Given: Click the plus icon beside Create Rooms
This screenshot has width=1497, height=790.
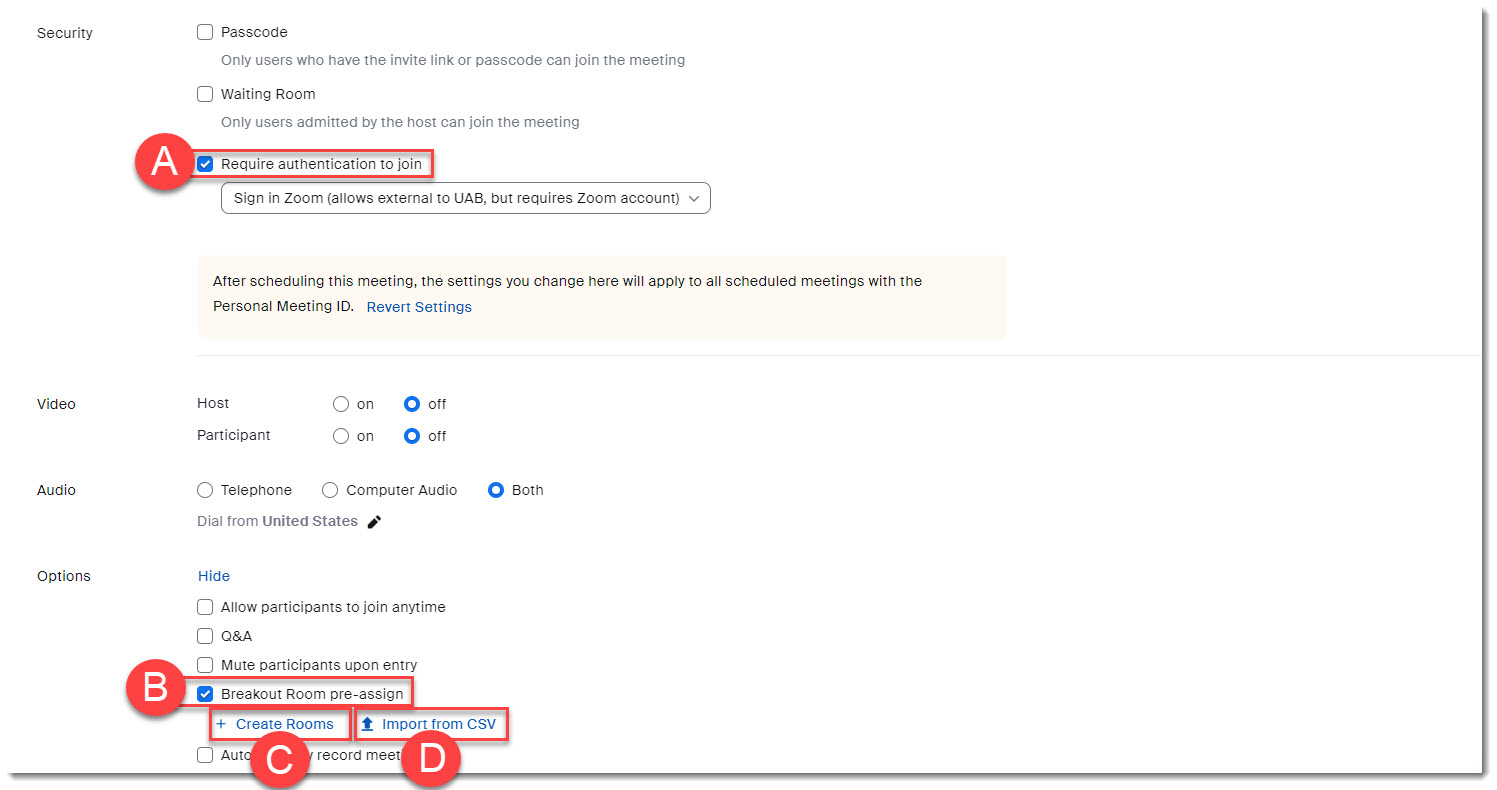Looking at the screenshot, I should coord(221,724).
